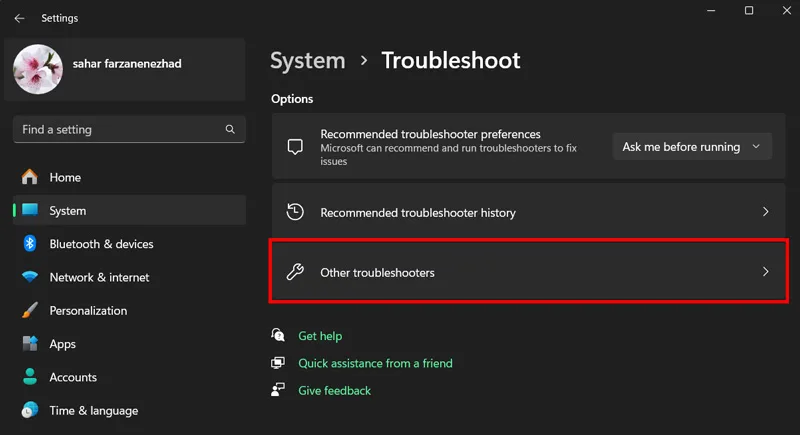This screenshot has width=800, height=435.
Task: Open Quick assistance from a friend
Action: (x=375, y=363)
